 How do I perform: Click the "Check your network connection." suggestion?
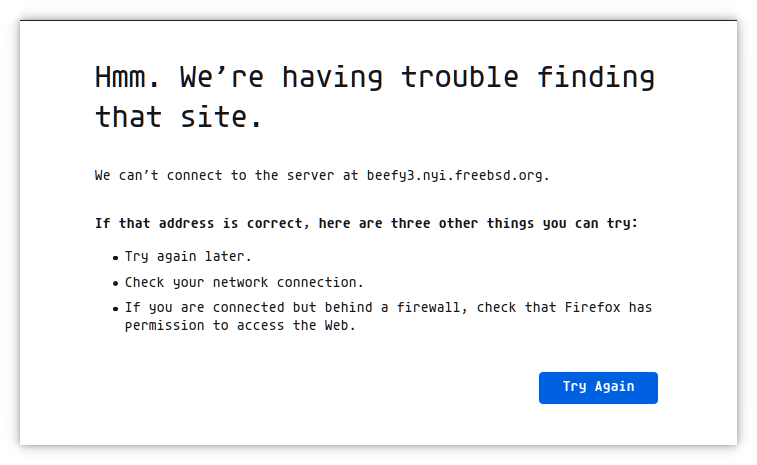point(244,283)
